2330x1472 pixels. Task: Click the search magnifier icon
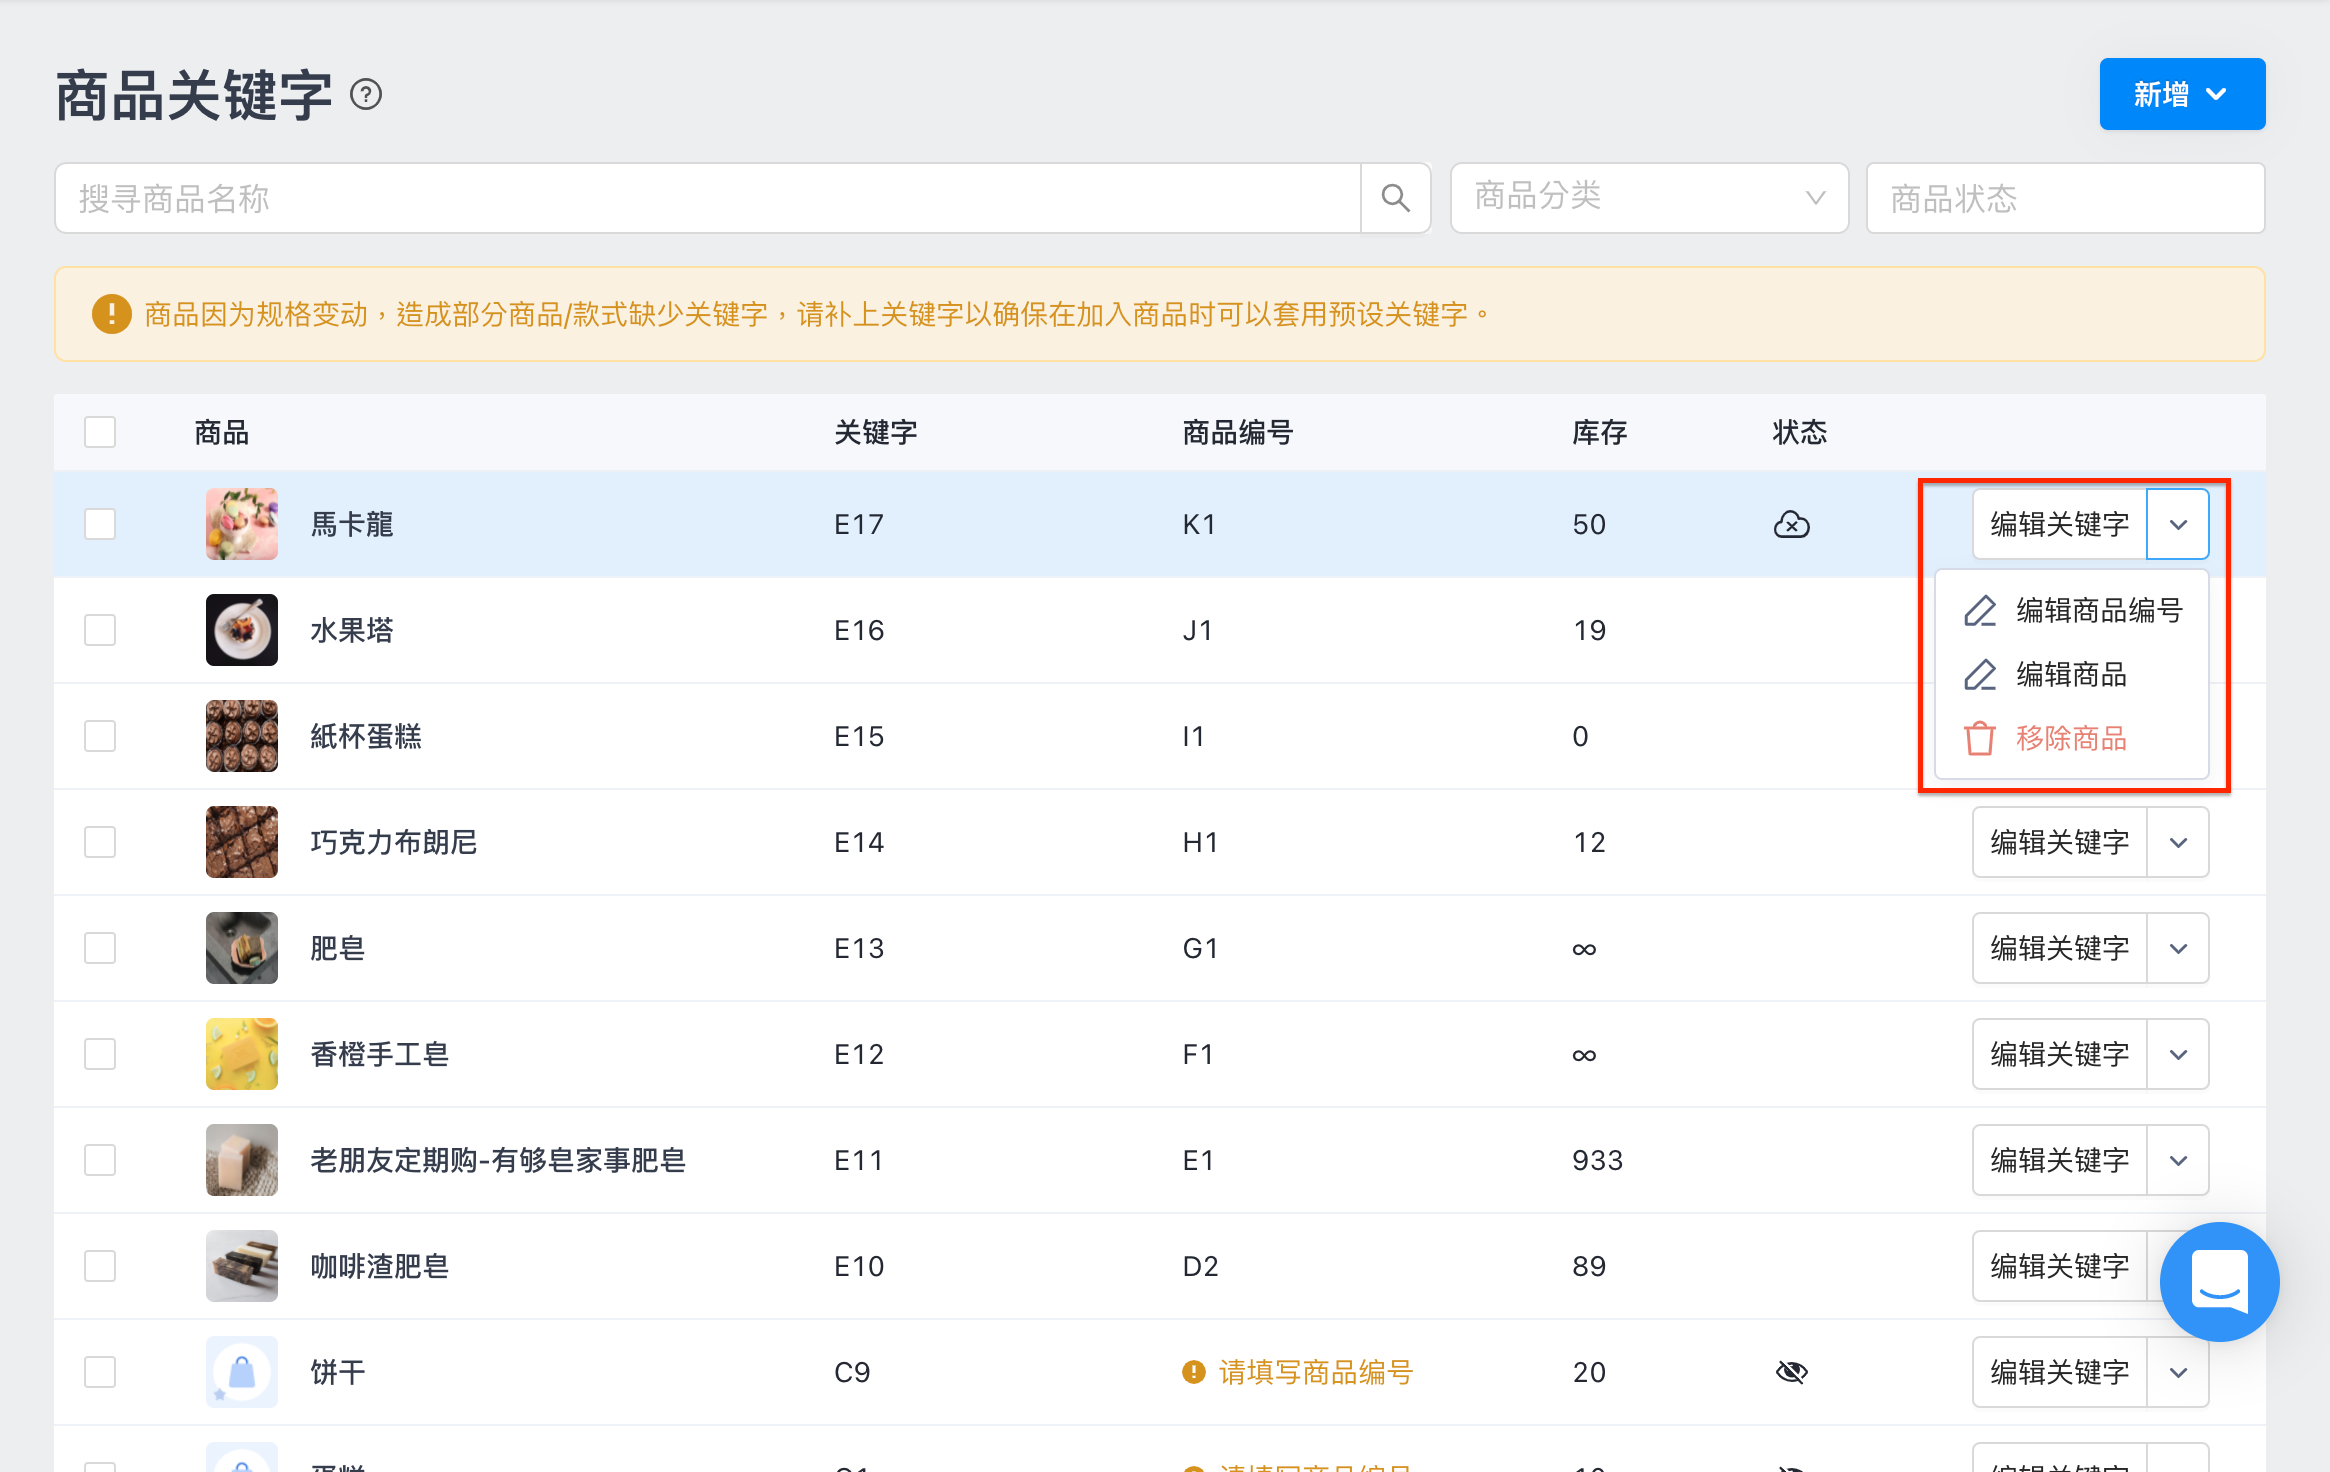pos(1396,198)
